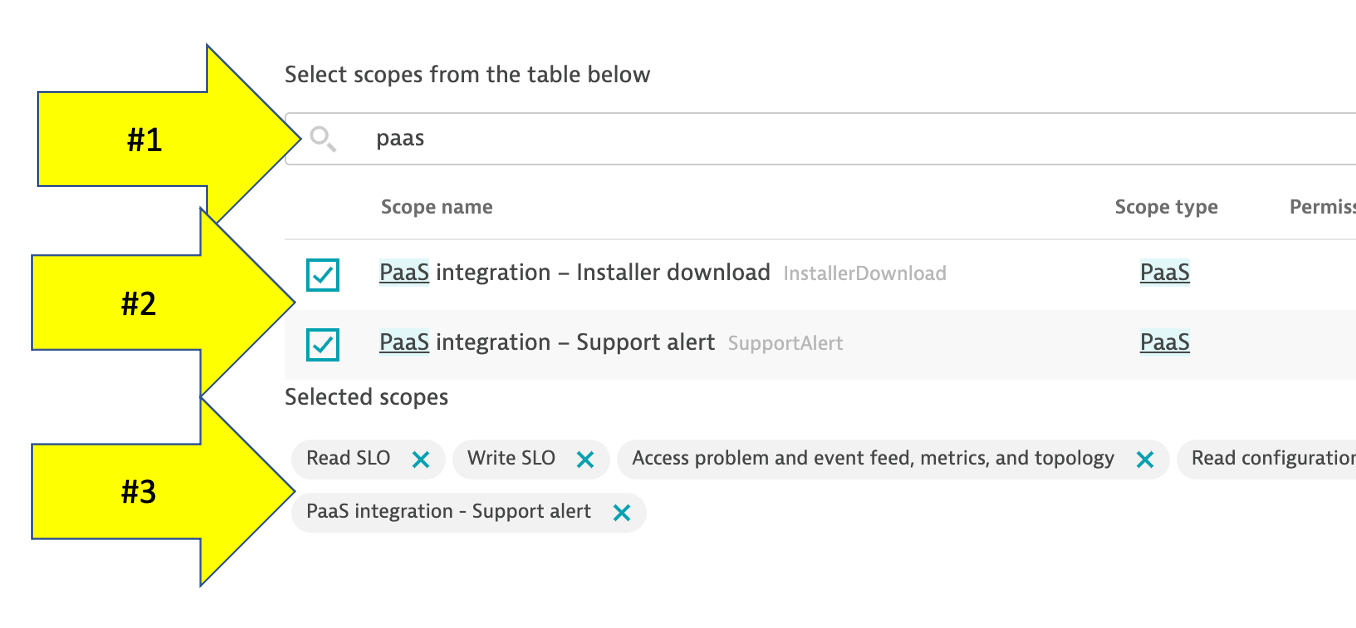This screenshot has height=628, width=1356.
Task: Click the yellow #1 arrow annotation
Action: [x=145, y=139]
